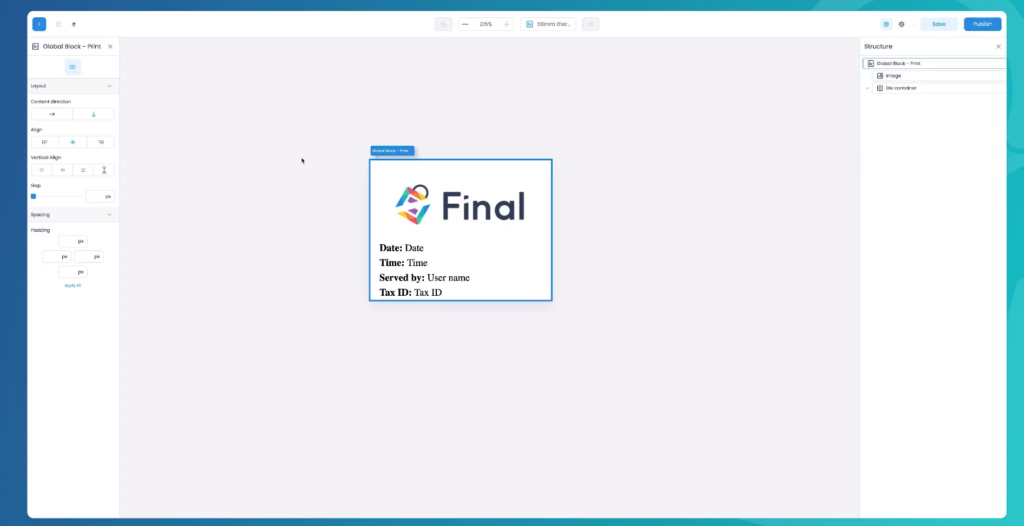Click the faint square icon beside the plus button
1024x526 pixels.
click(58, 24)
